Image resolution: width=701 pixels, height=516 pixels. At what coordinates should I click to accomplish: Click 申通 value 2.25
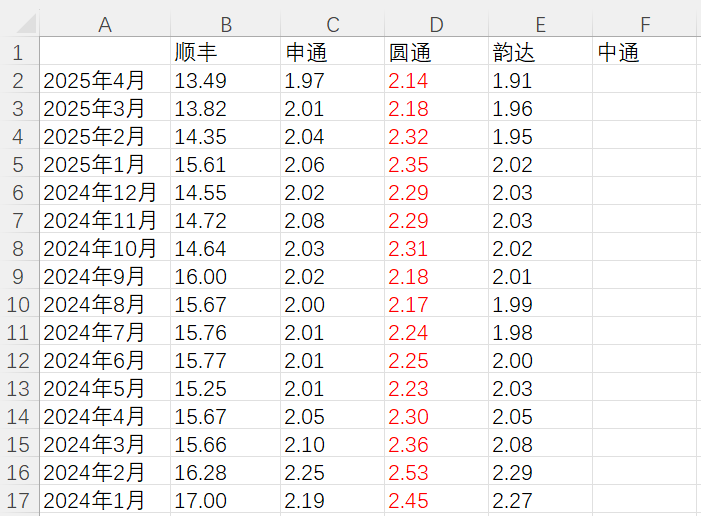[333, 473]
